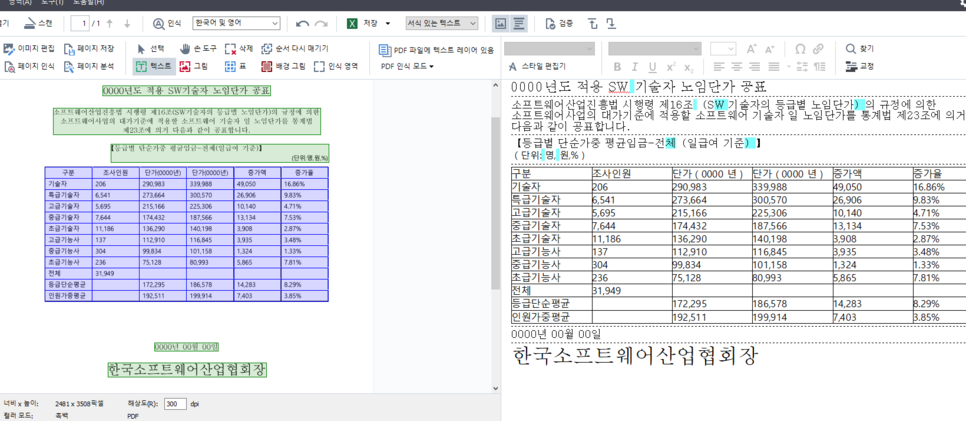Redo the last action
Image resolution: width=966 pixels, height=421 pixels.
[321, 24]
